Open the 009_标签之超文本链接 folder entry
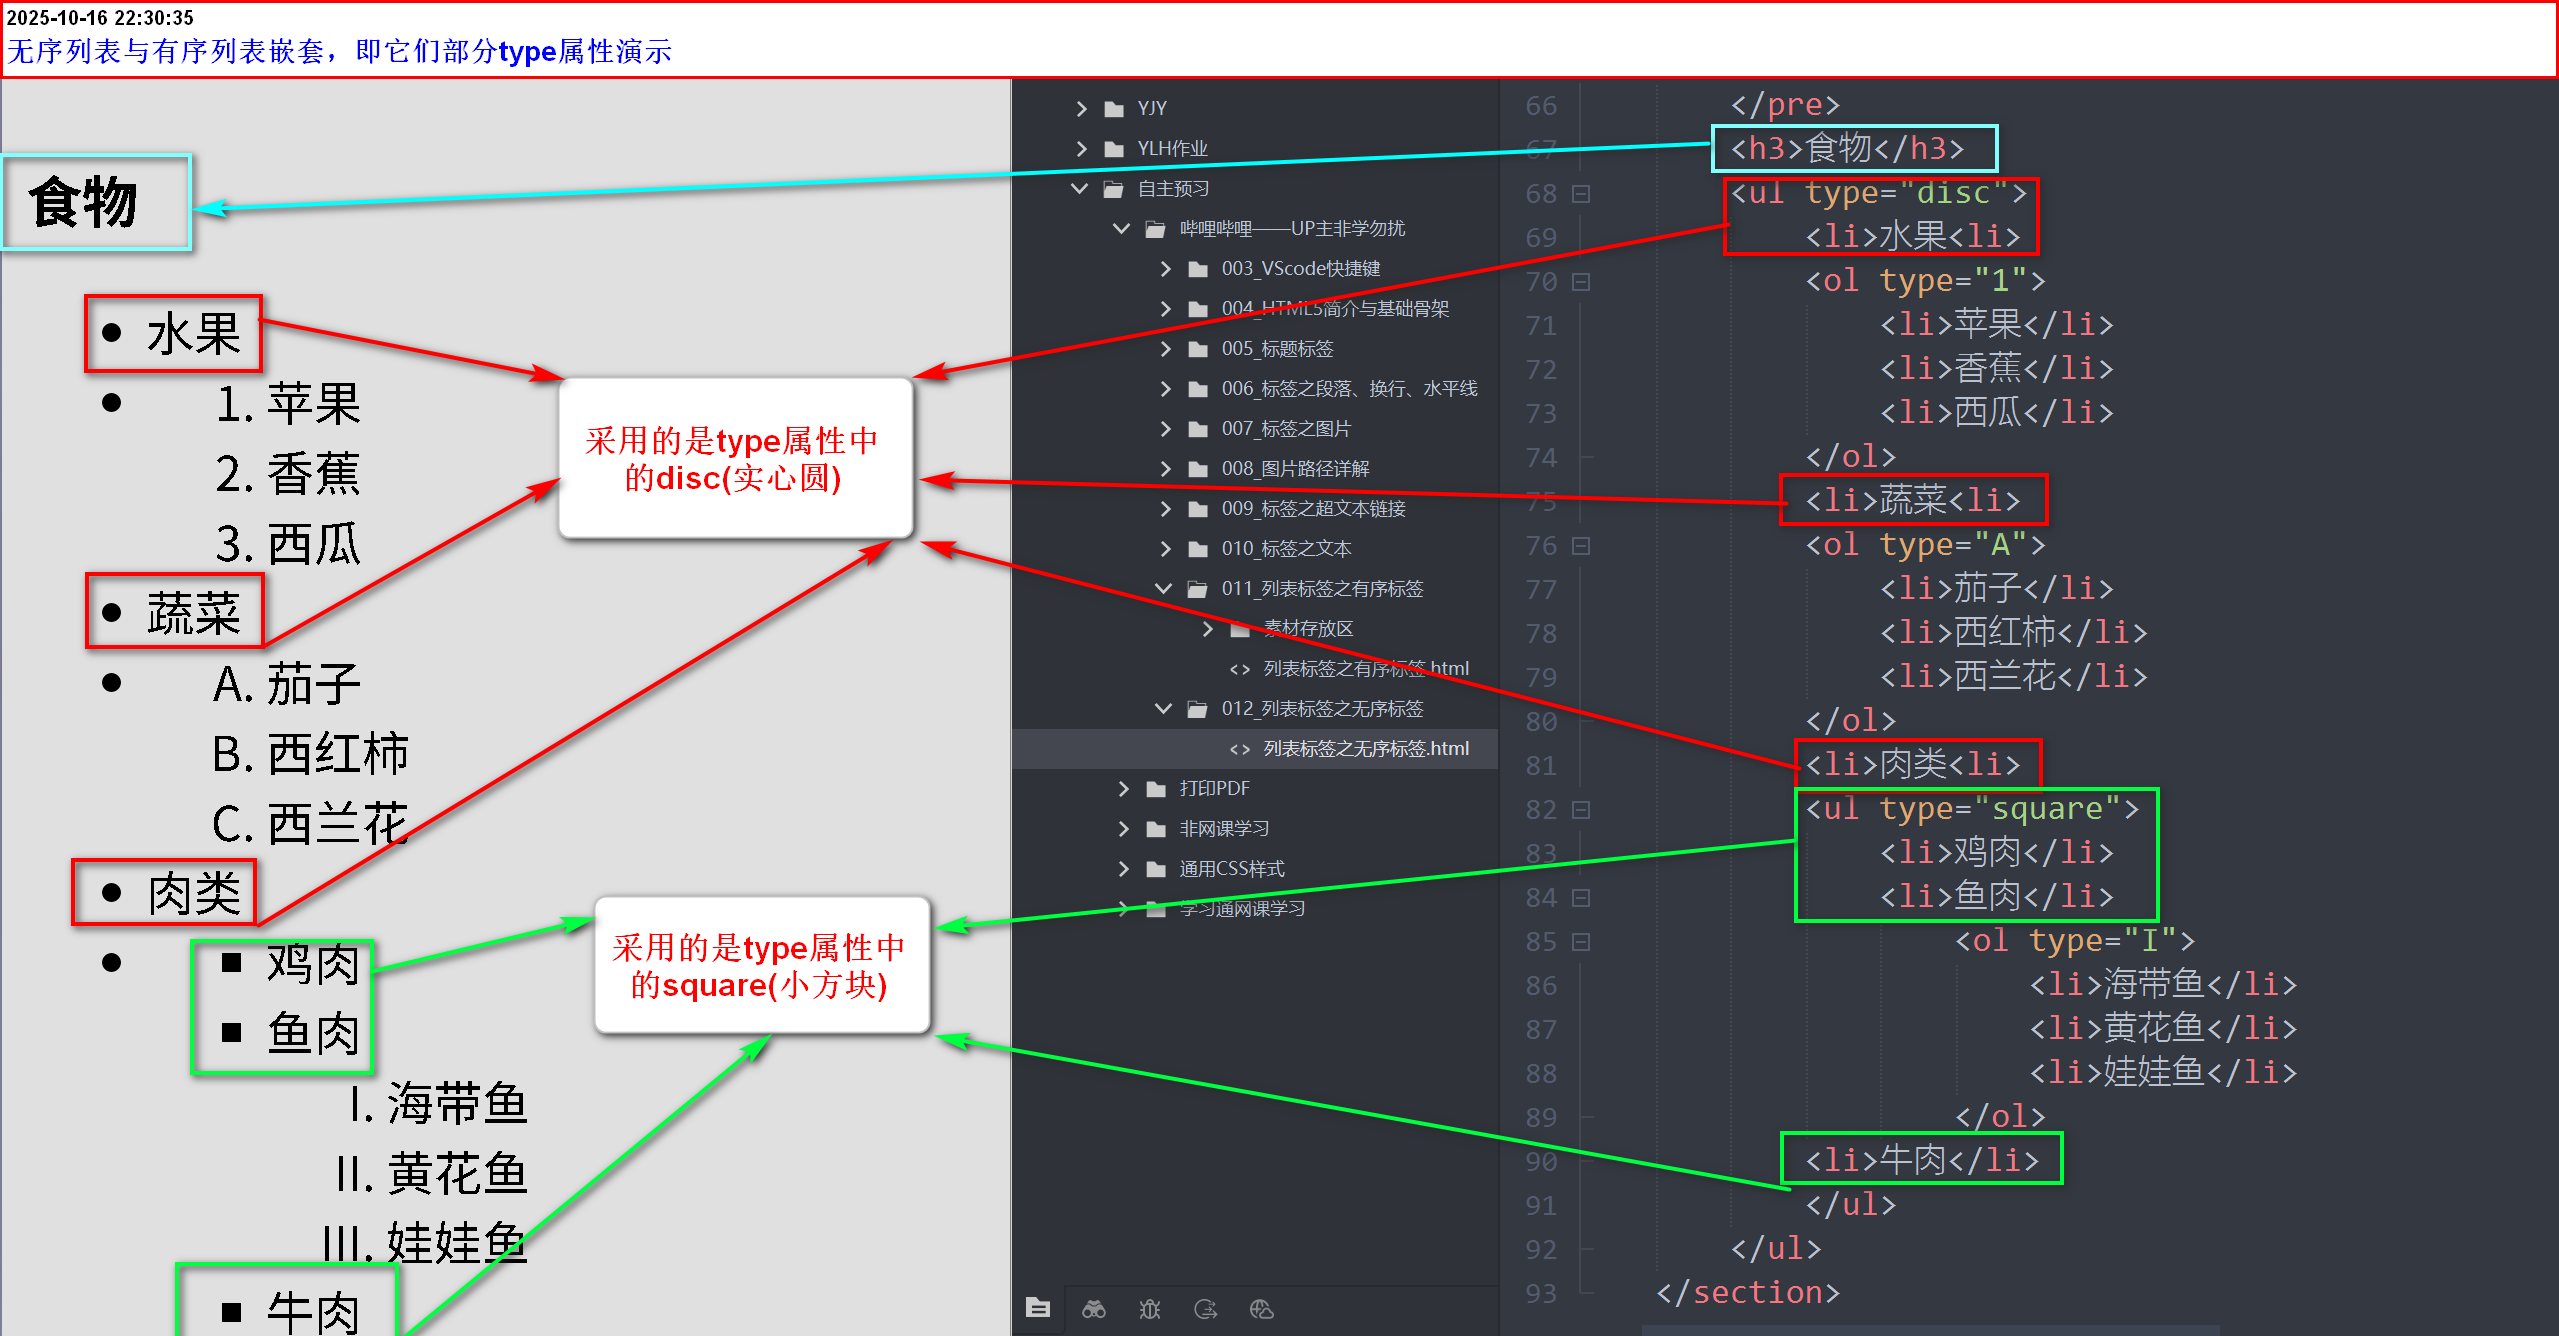The width and height of the screenshot is (2559, 1336). [x=1312, y=509]
